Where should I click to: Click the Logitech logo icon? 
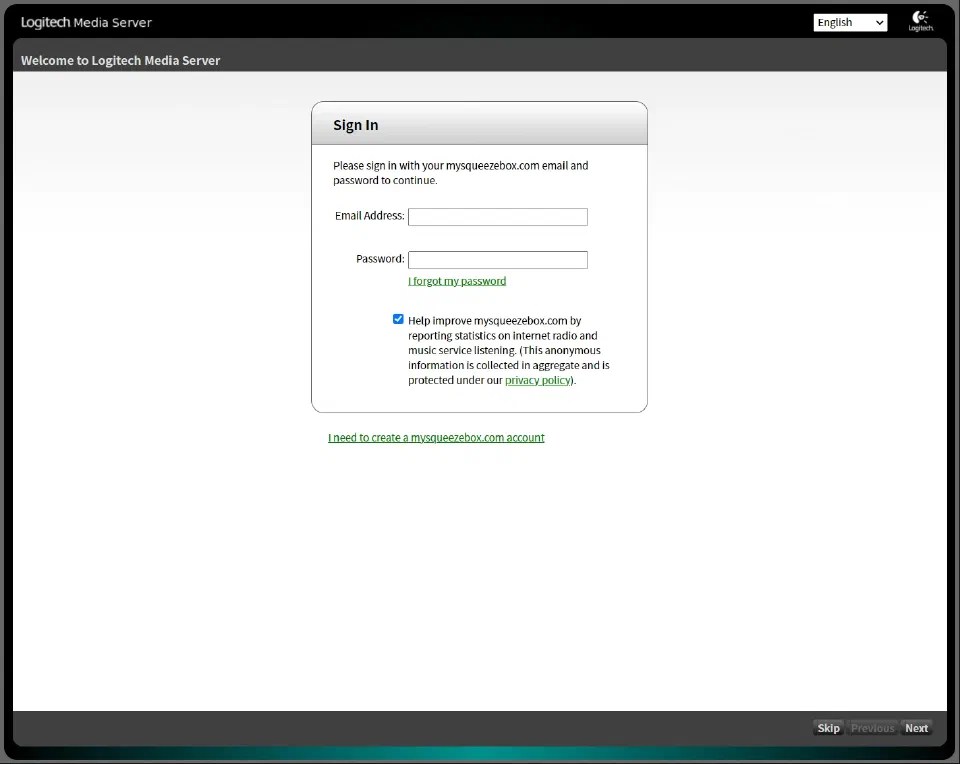[x=920, y=21]
